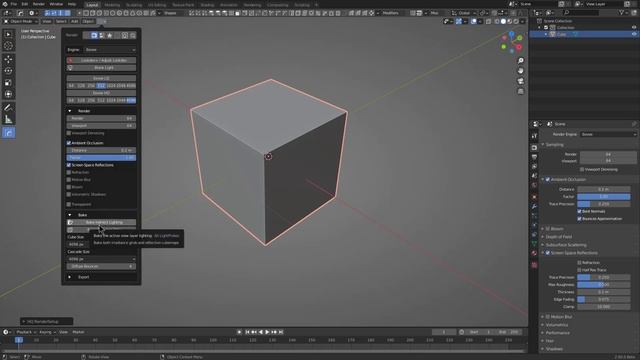This screenshot has height=360, width=640.
Task: Hide the Cube in the outliner
Action: (x=634, y=34)
